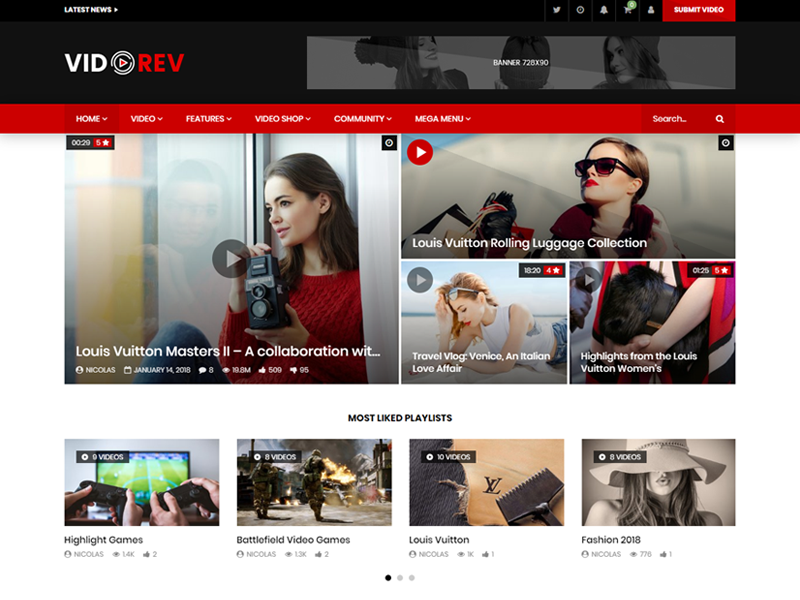The height and width of the screenshot is (600, 800).
Task: Click the VidoRev logo
Action: (124, 63)
